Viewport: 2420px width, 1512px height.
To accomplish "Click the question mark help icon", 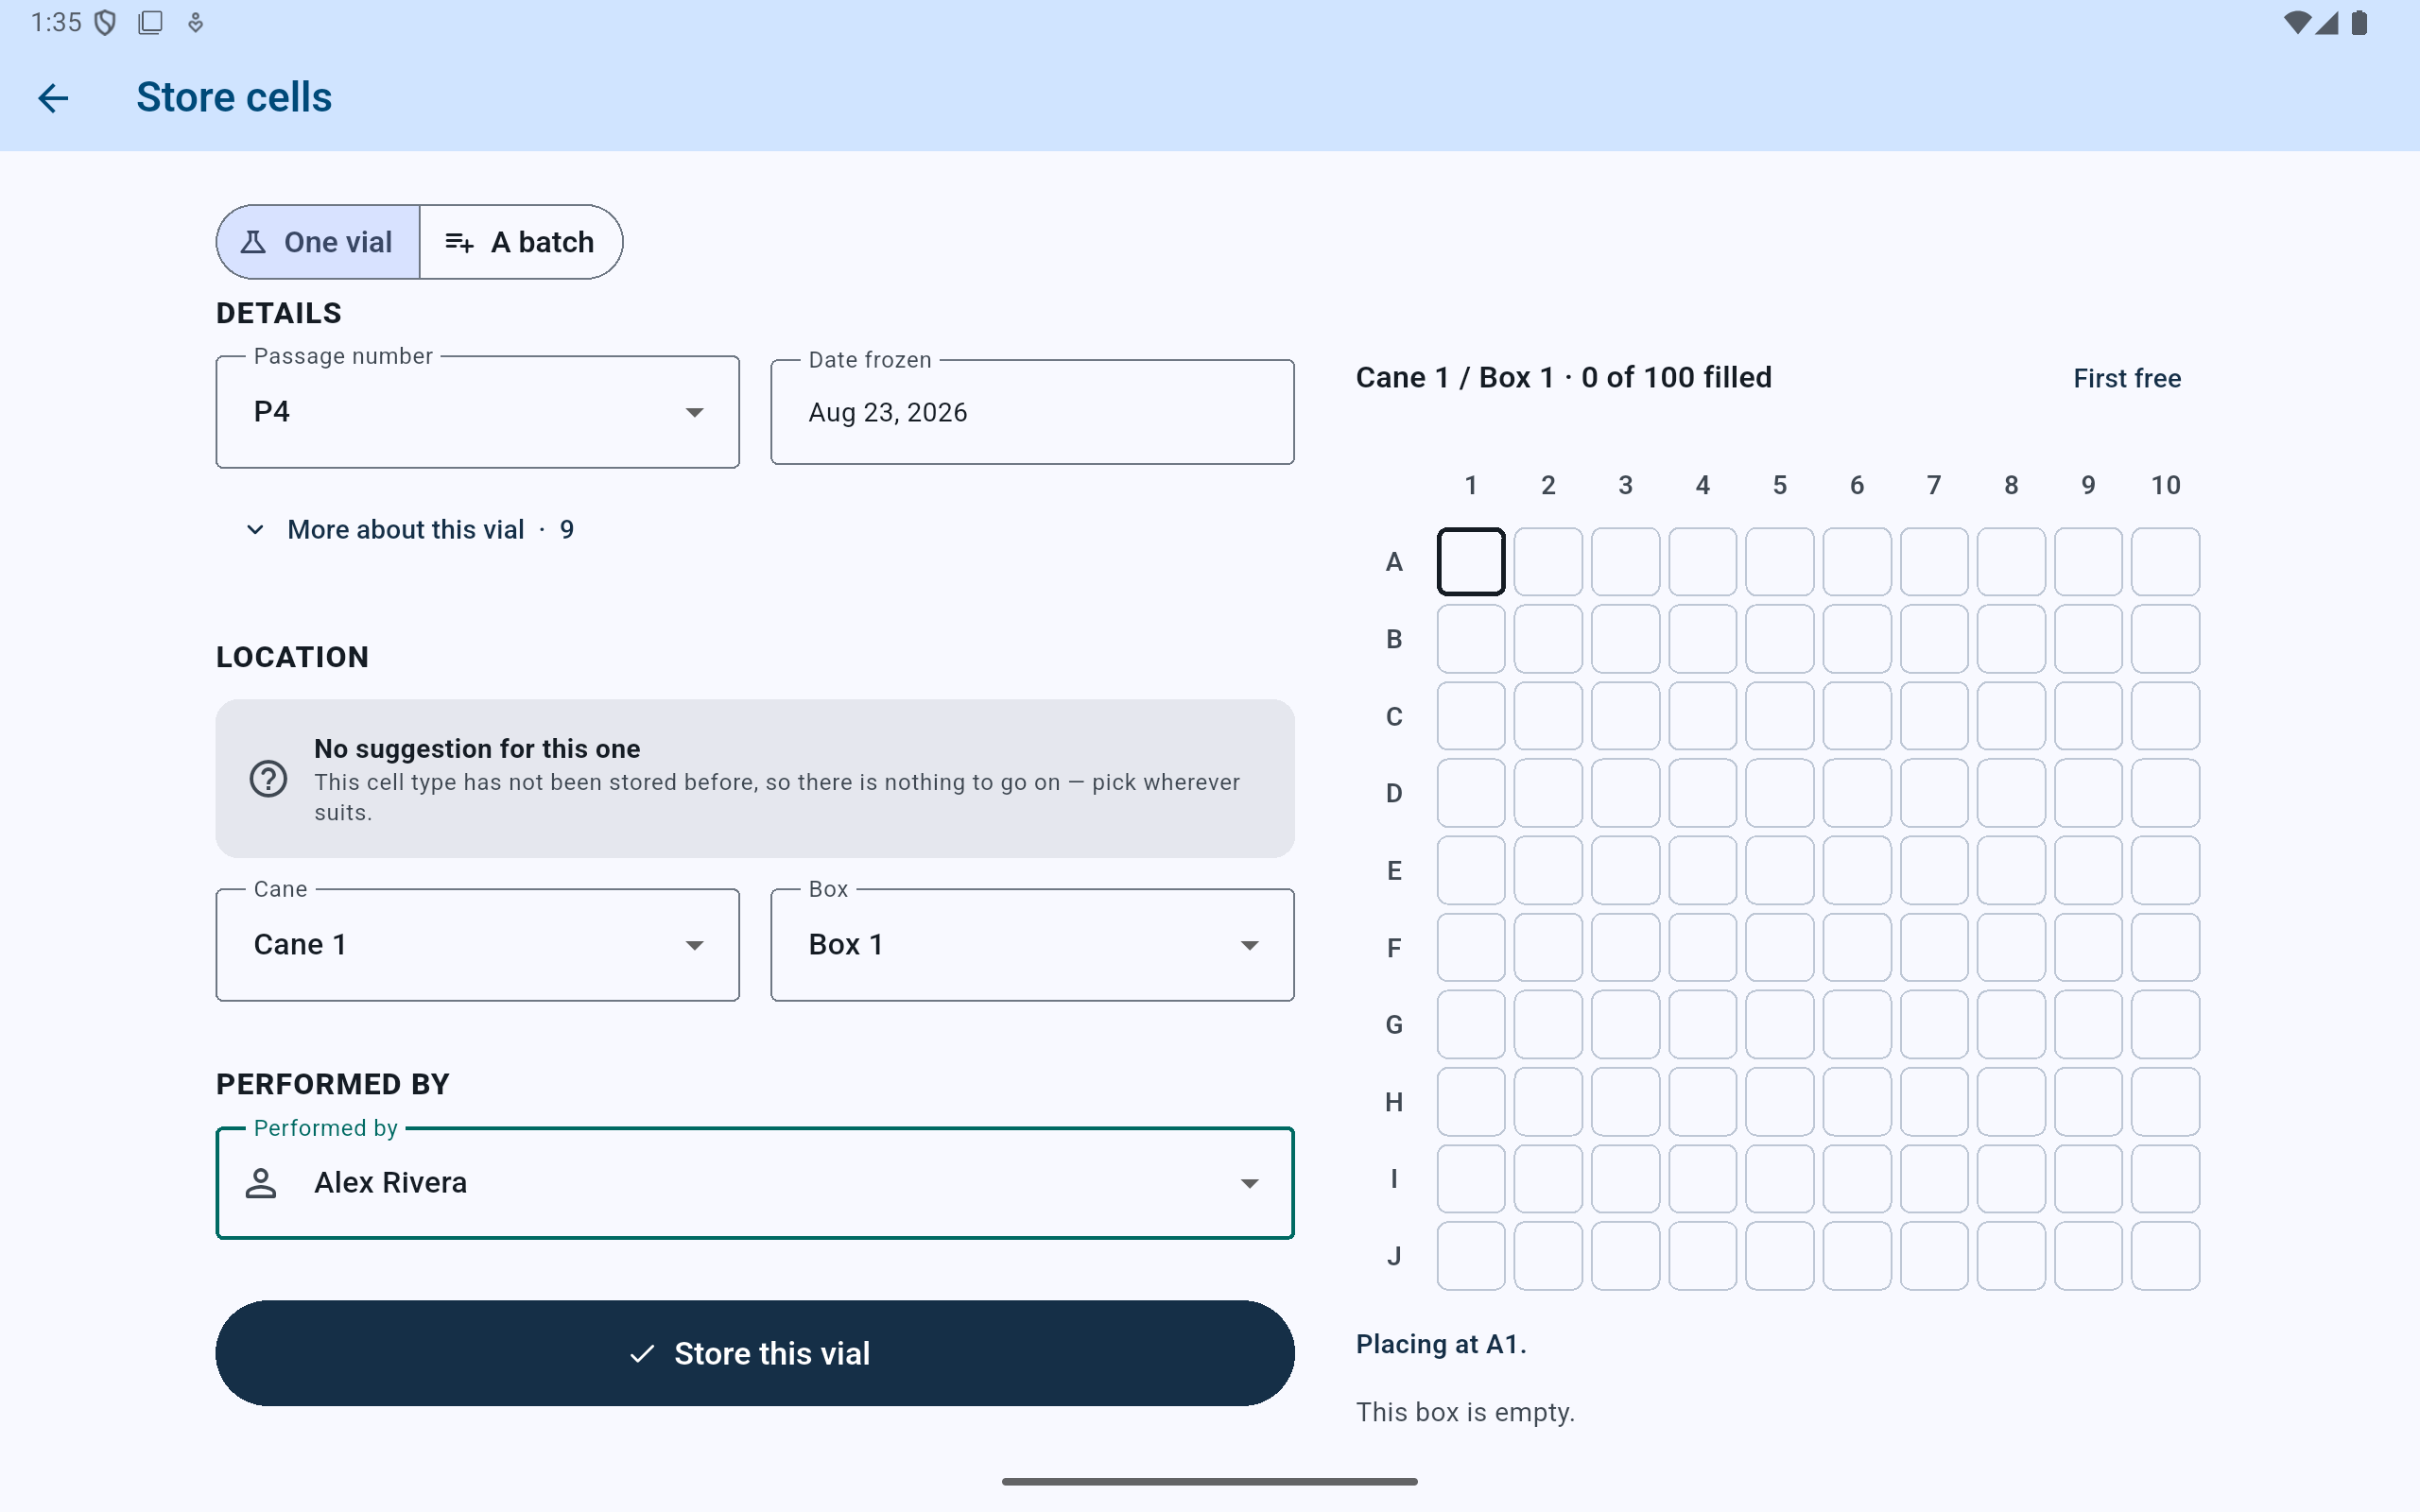I will [x=268, y=778].
